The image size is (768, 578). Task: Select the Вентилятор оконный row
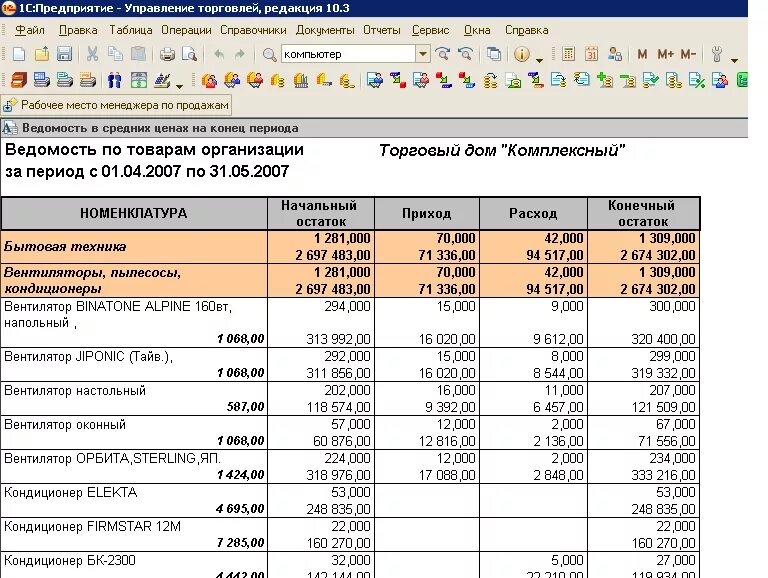[350, 432]
